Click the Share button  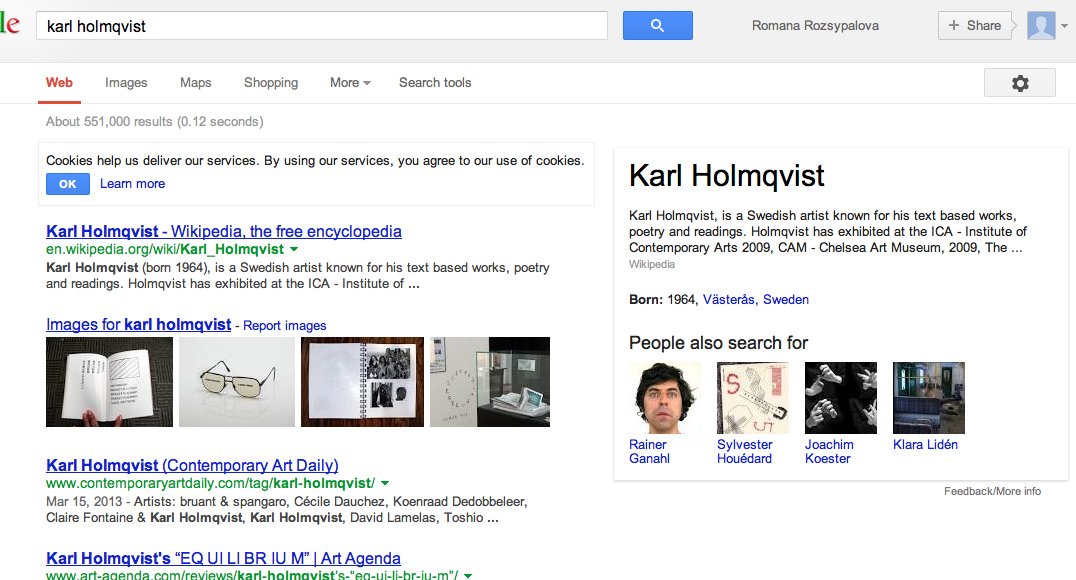pyautogui.click(x=974, y=25)
